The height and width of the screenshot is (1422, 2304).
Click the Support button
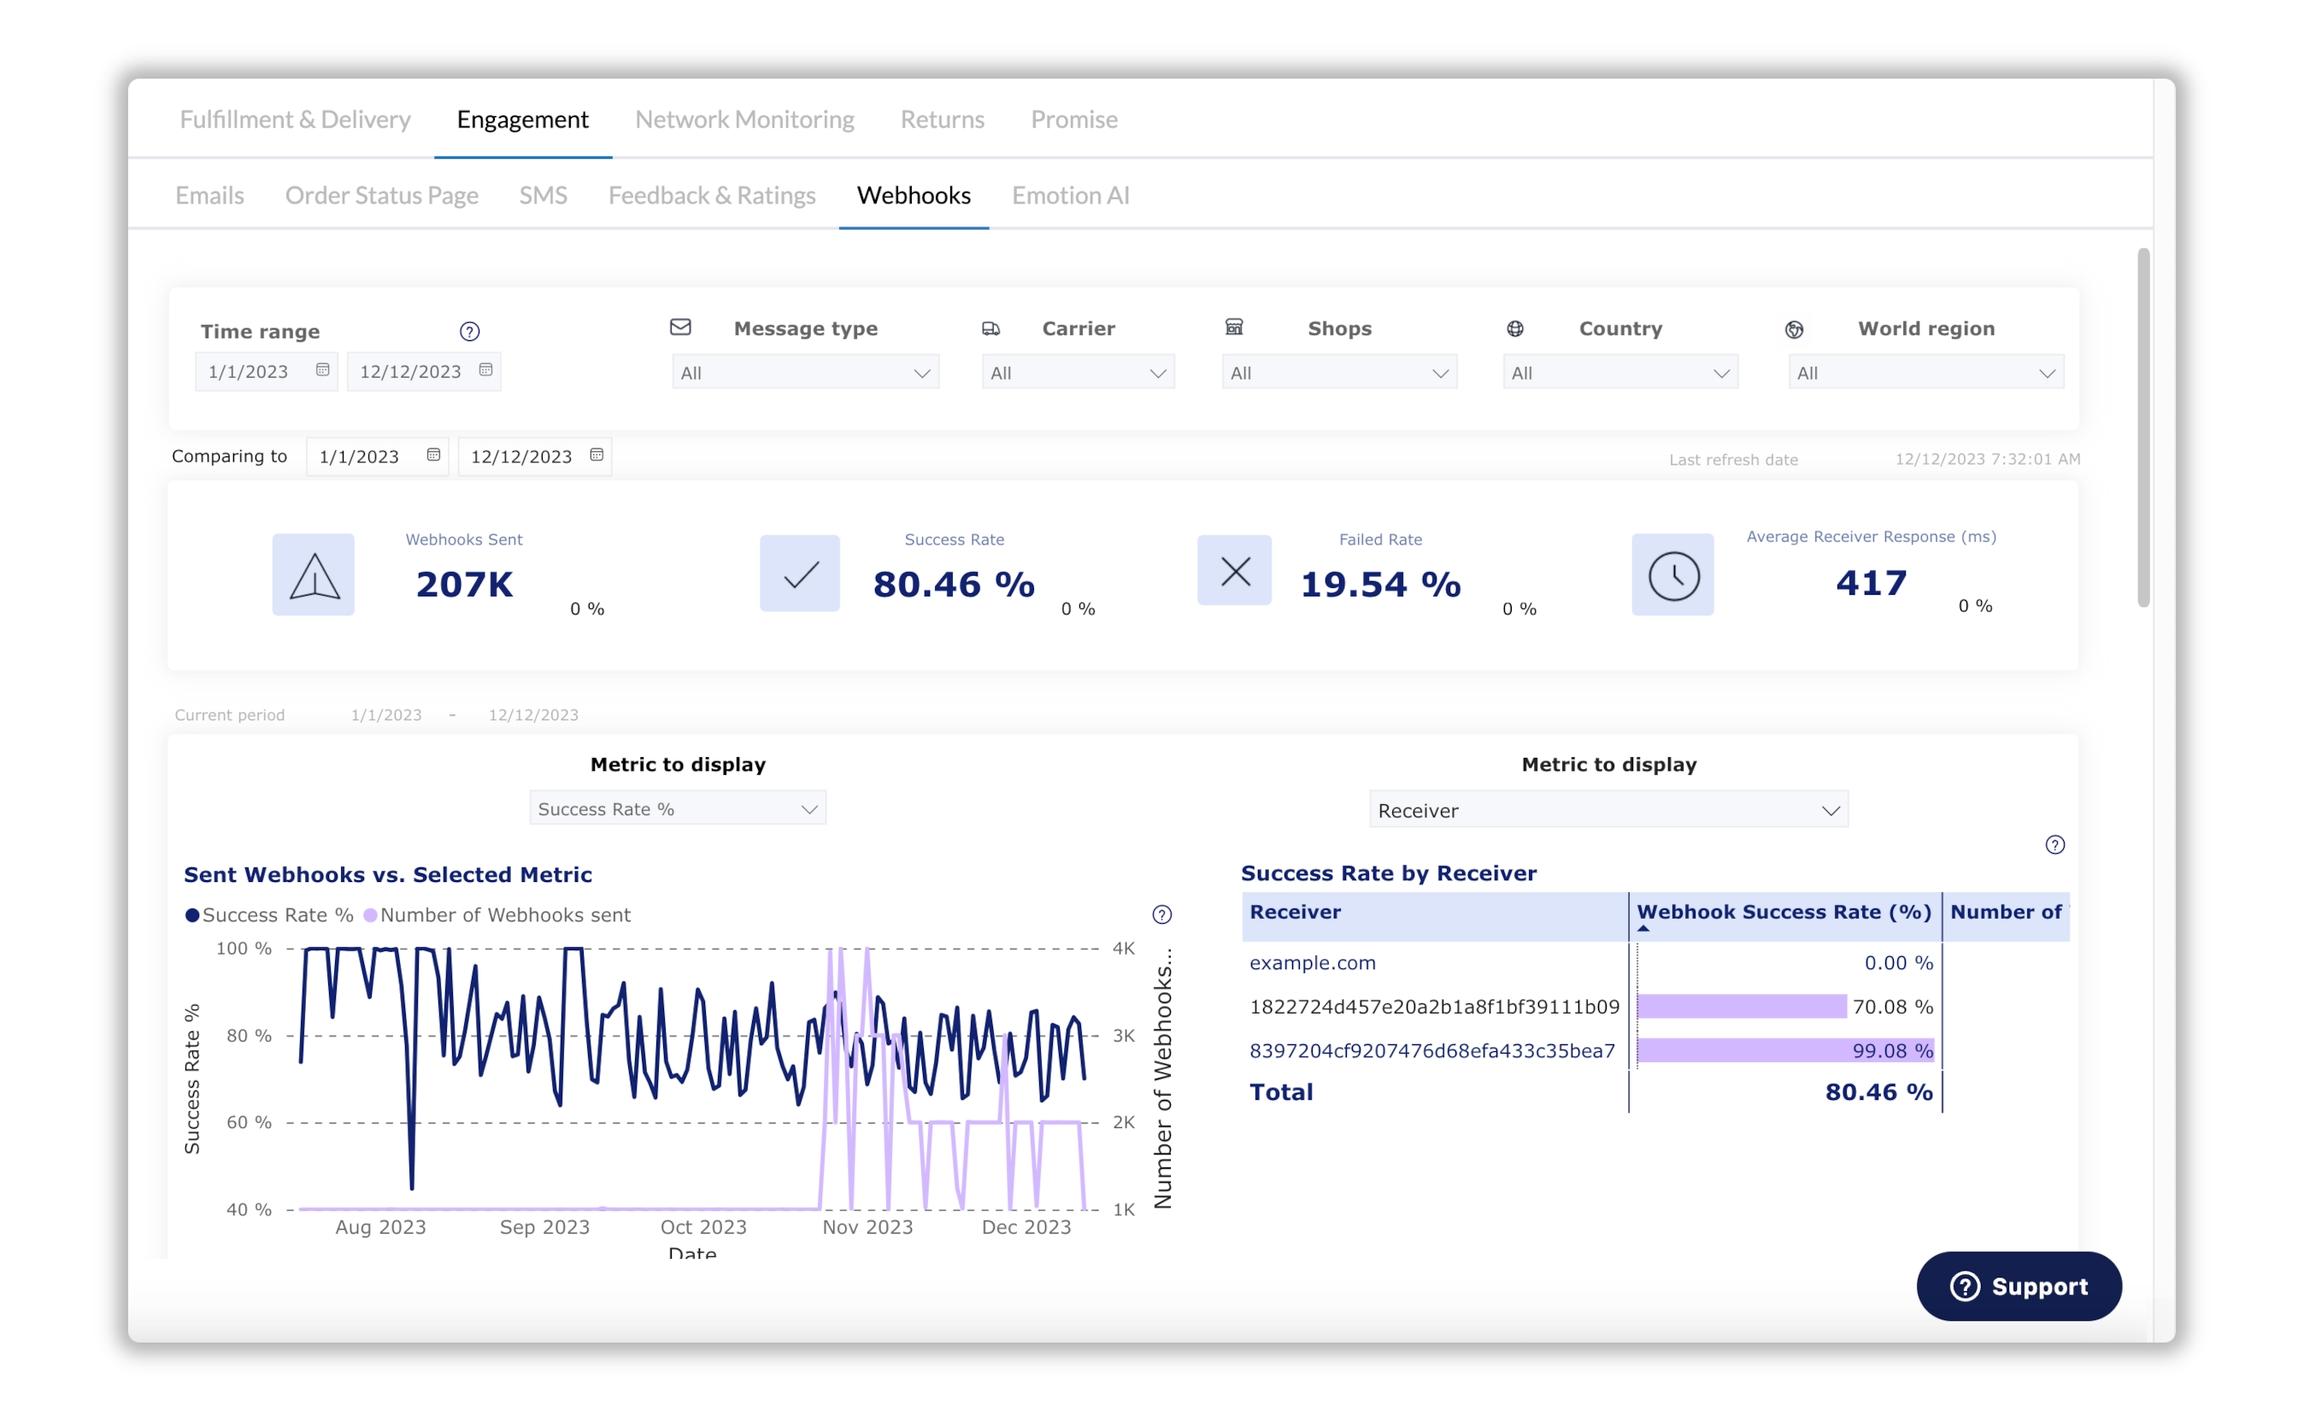point(2019,1286)
